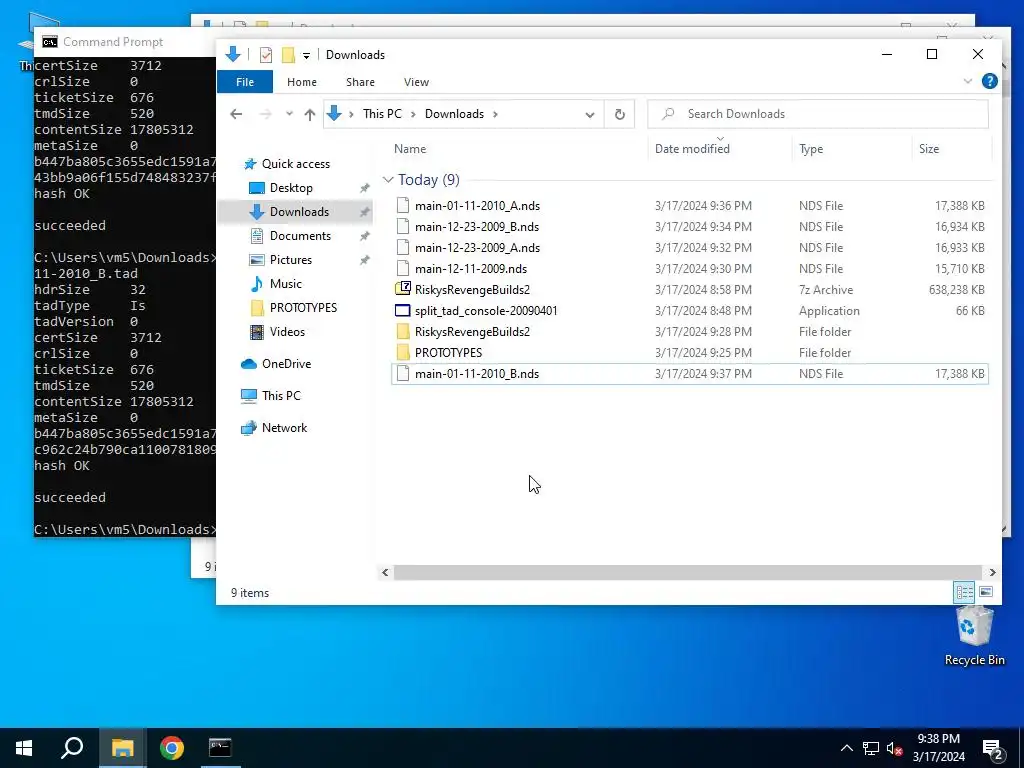The height and width of the screenshot is (768, 1024).
Task: Click the Search Downloads field
Action: point(818,114)
